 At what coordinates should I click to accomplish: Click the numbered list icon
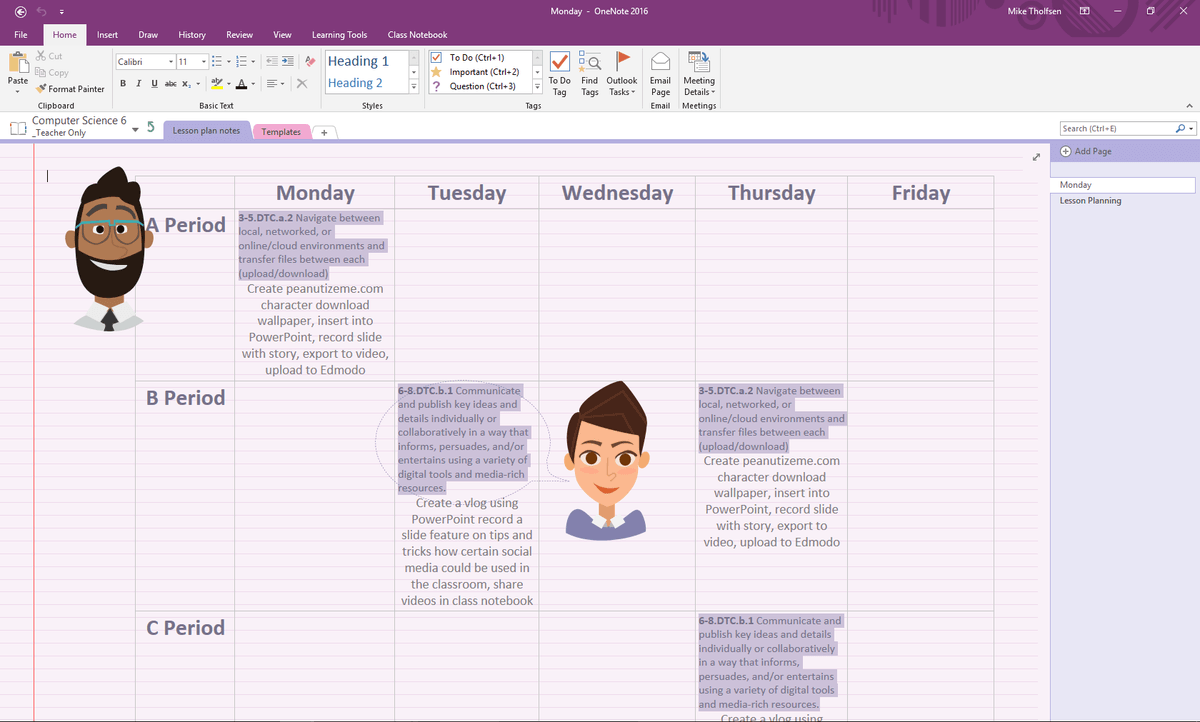[x=240, y=62]
